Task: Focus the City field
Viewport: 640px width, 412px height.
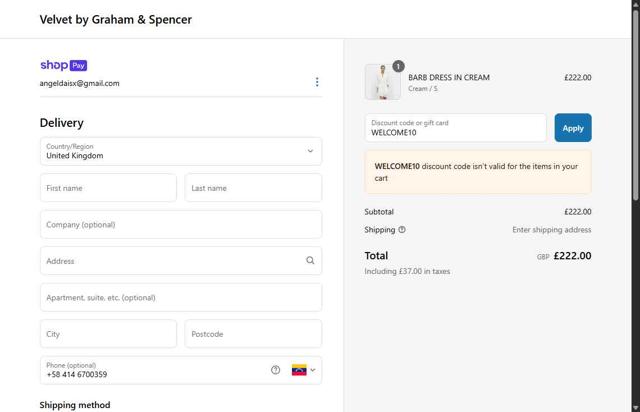Action: click(109, 334)
